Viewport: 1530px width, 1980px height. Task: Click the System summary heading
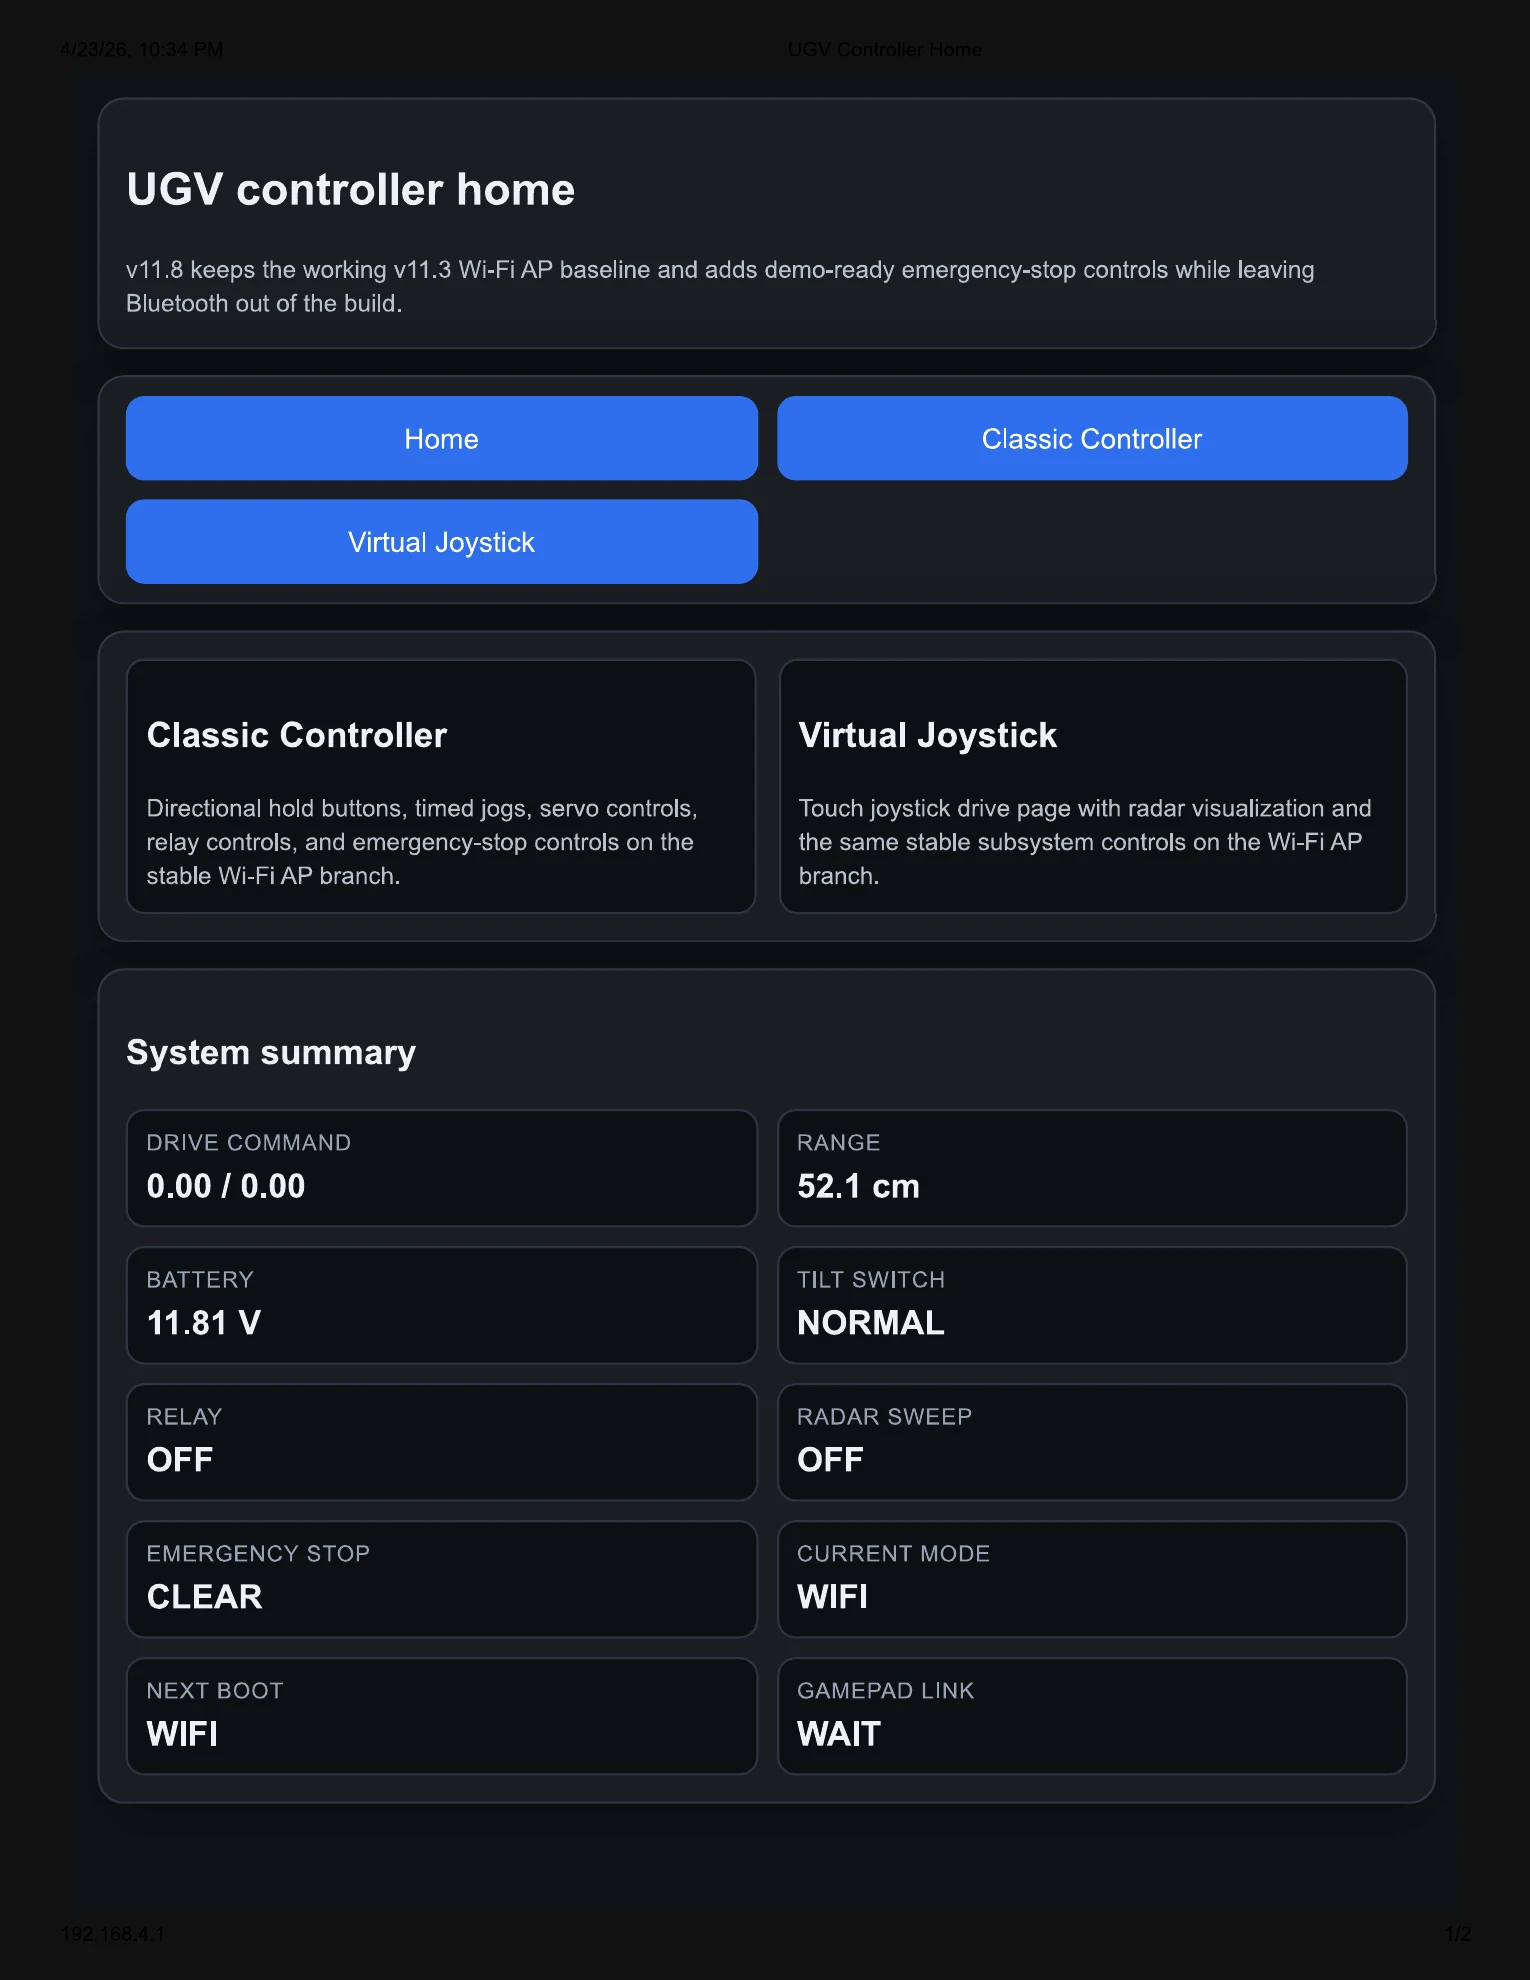[x=270, y=1052]
